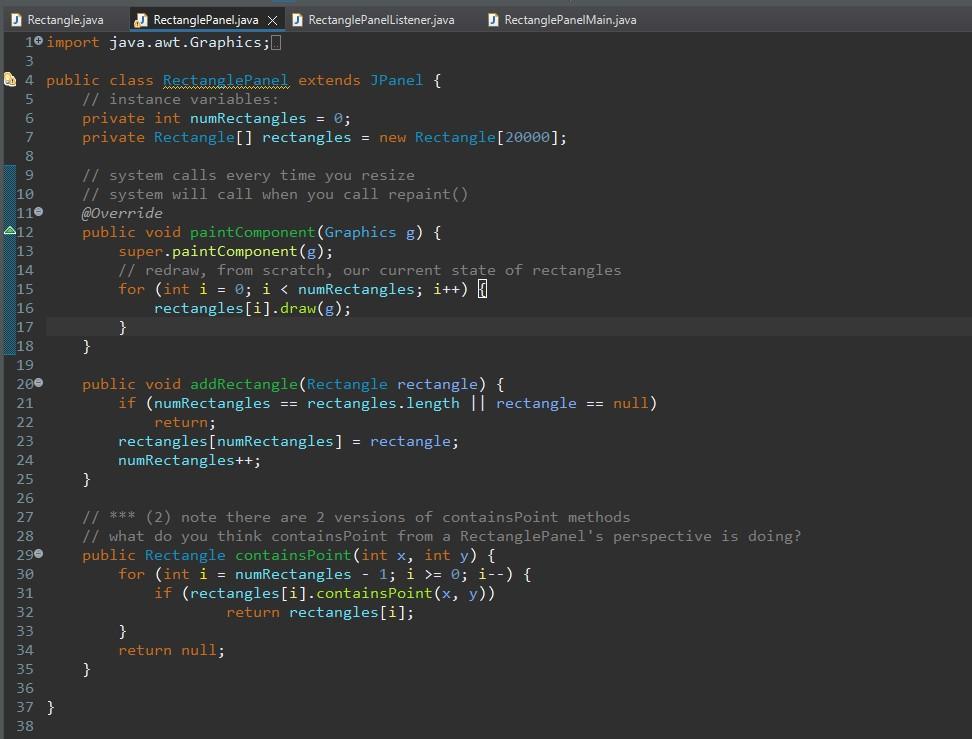Click the highlighted JPanel superclass reference
This screenshot has height=739, width=972.
(397, 80)
